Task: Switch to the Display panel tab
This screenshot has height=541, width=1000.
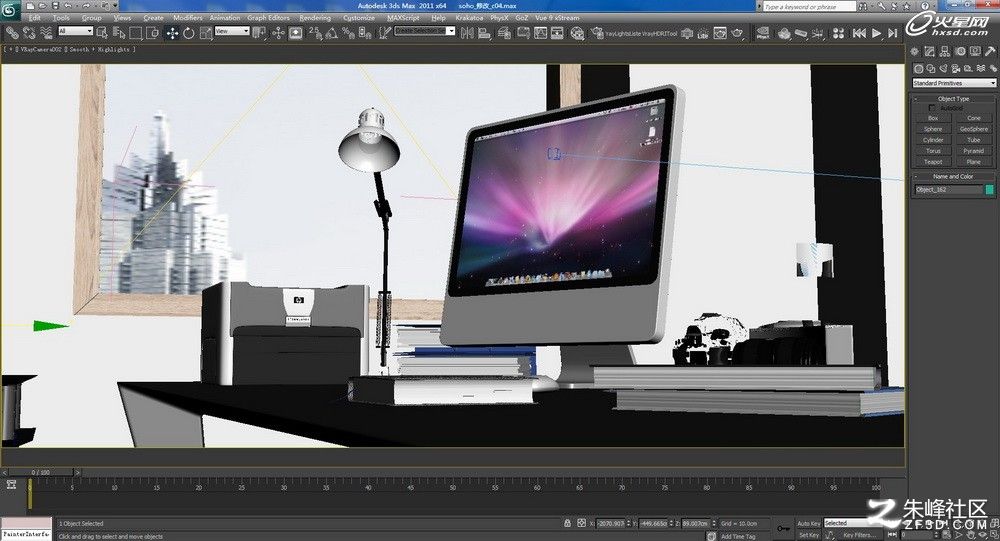Action: coord(975,51)
